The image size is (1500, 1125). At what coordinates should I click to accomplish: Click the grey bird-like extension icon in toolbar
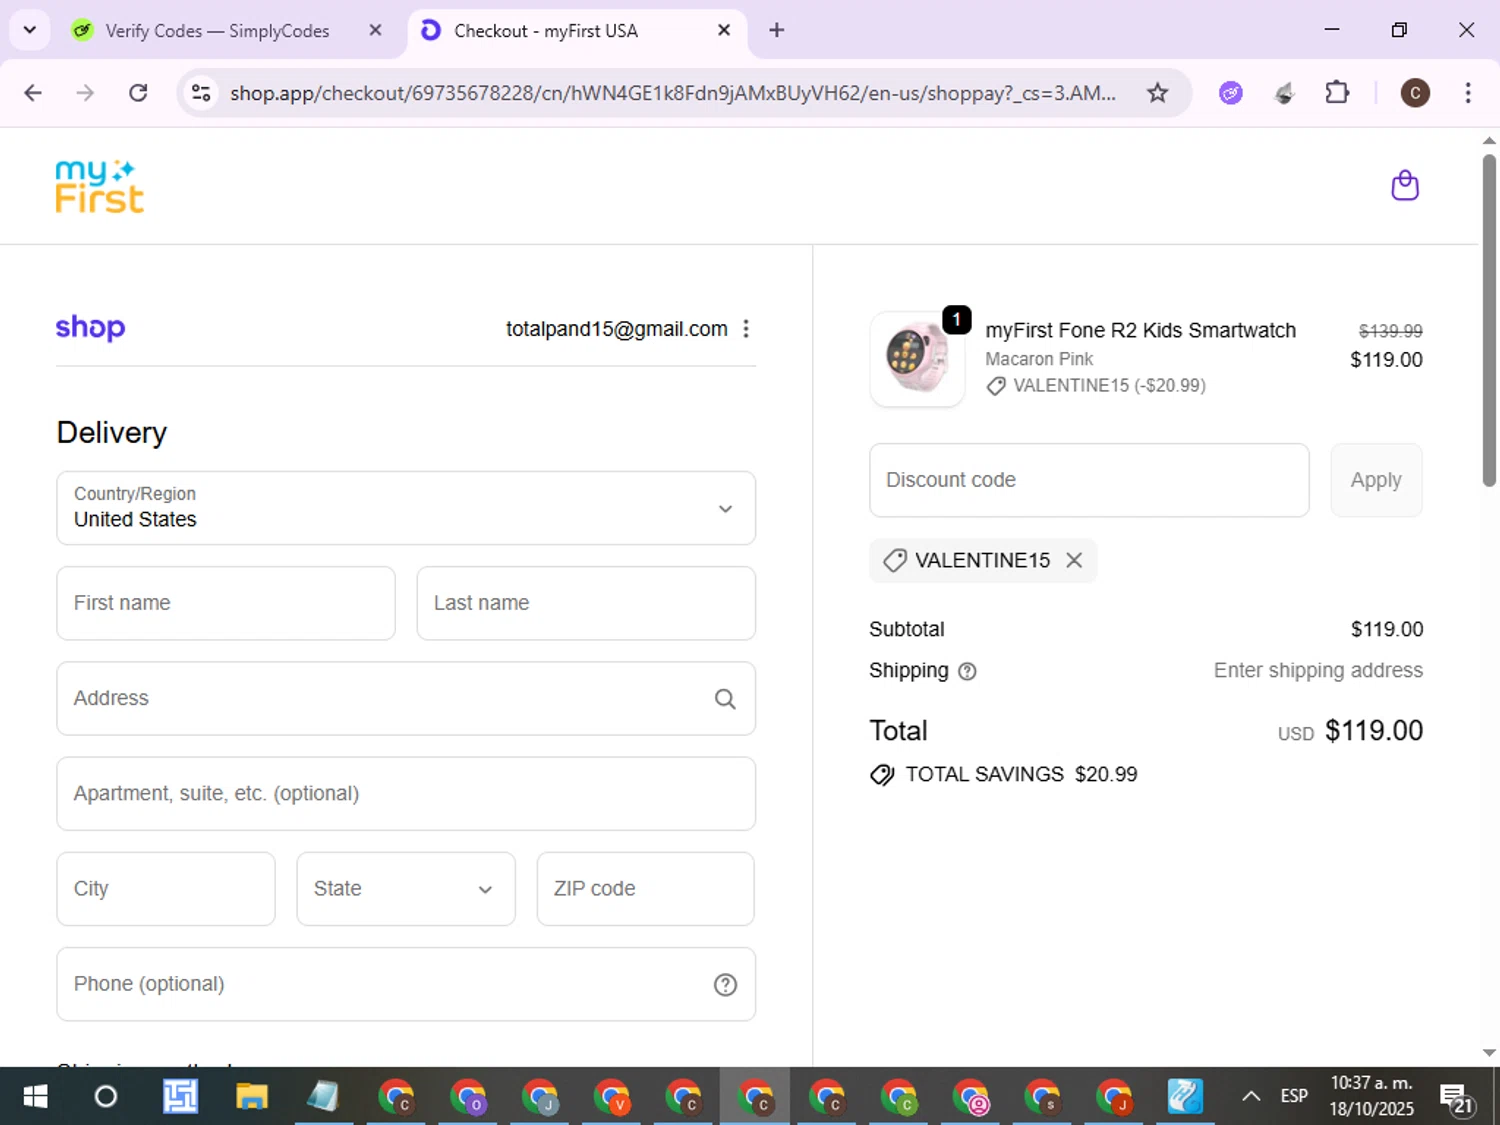click(1284, 93)
